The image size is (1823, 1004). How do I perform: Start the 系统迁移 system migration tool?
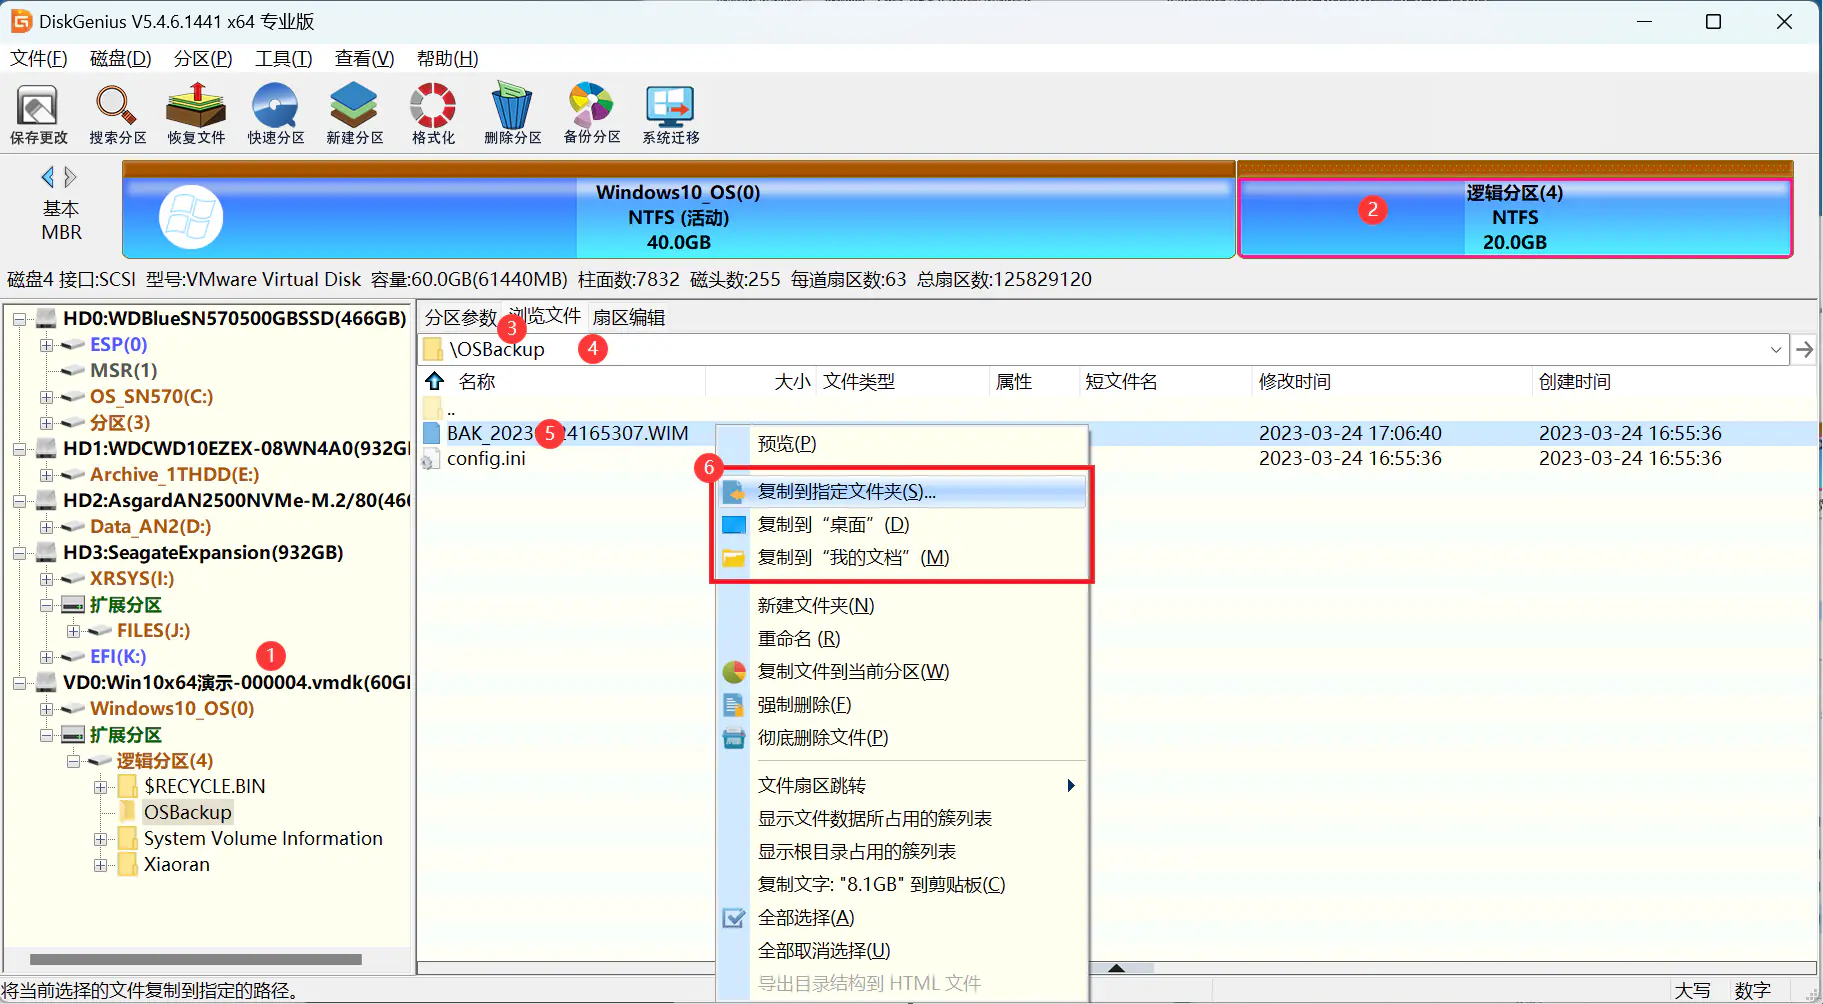(x=670, y=114)
